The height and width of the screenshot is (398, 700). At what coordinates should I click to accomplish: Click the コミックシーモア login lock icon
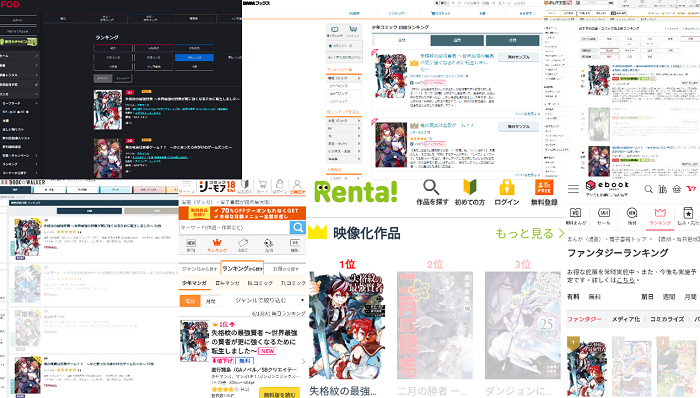(x=279, y=184)
